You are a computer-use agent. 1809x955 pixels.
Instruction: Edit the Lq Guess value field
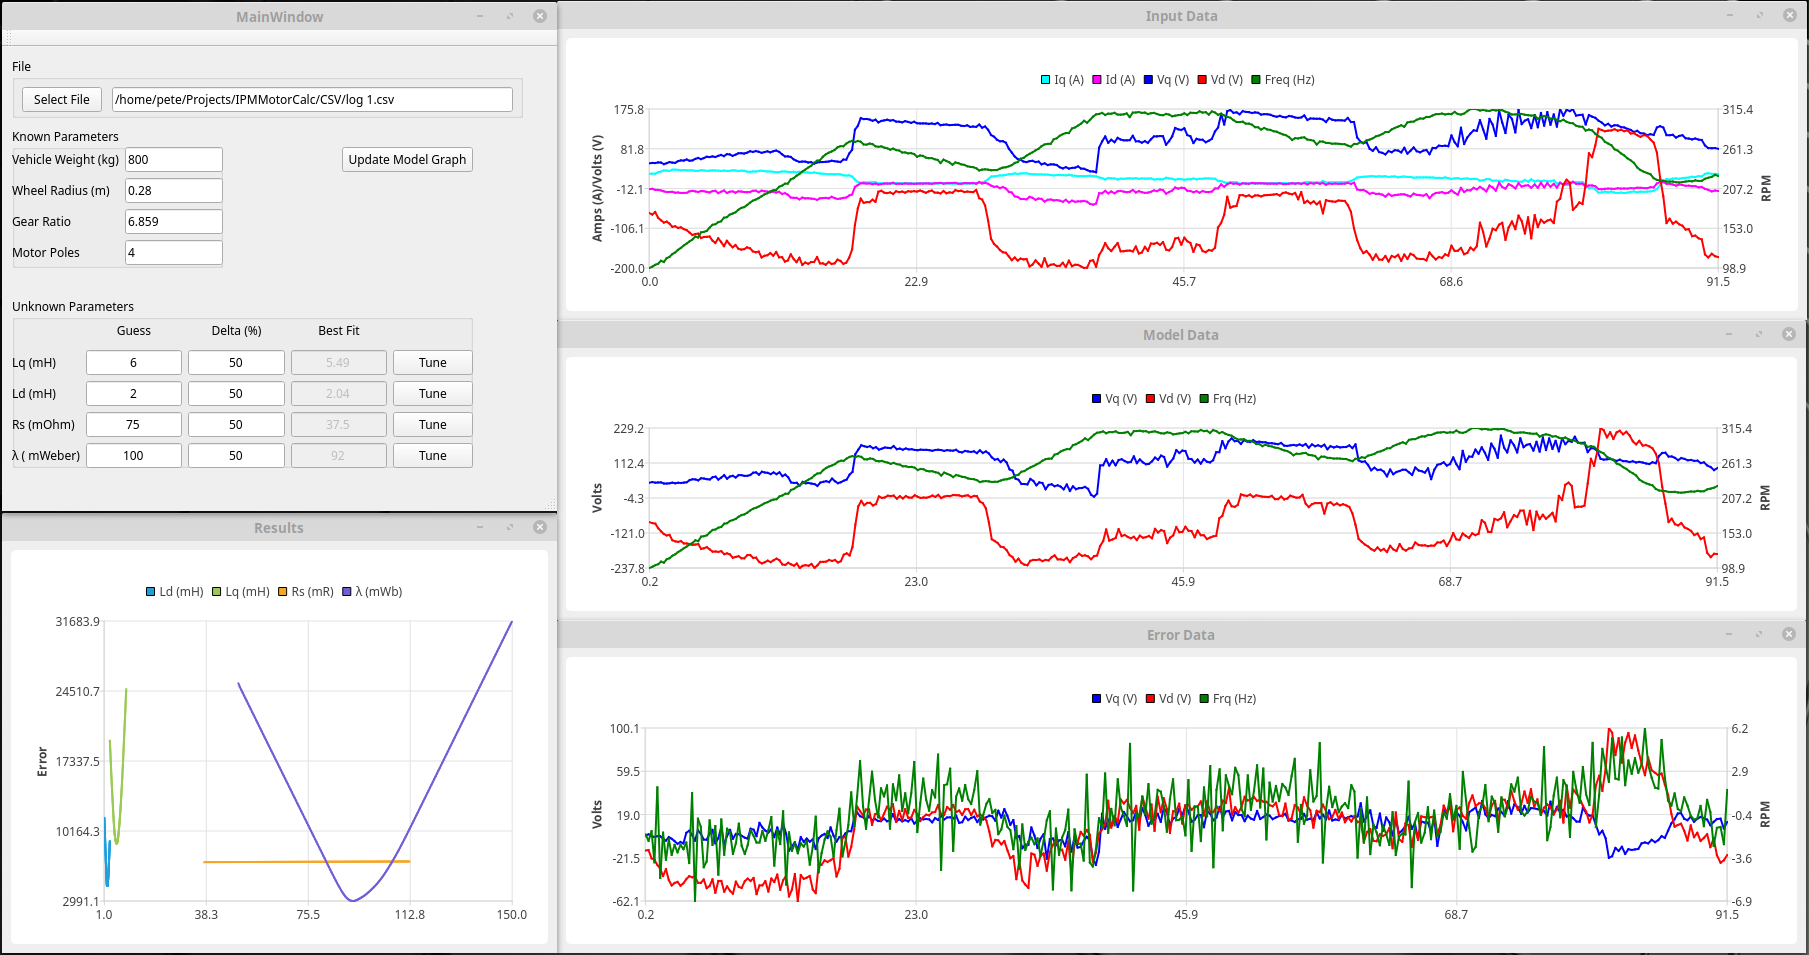coord(134,363)
